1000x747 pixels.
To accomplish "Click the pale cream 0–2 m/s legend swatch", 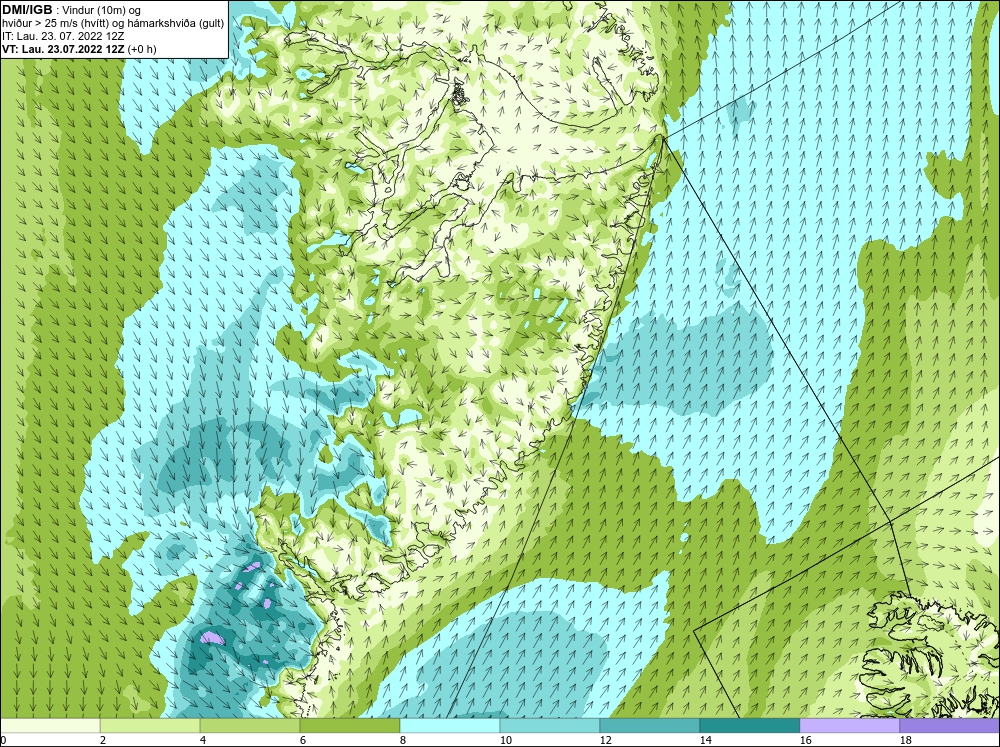I will pyautogui.click(x=50, y=726).
